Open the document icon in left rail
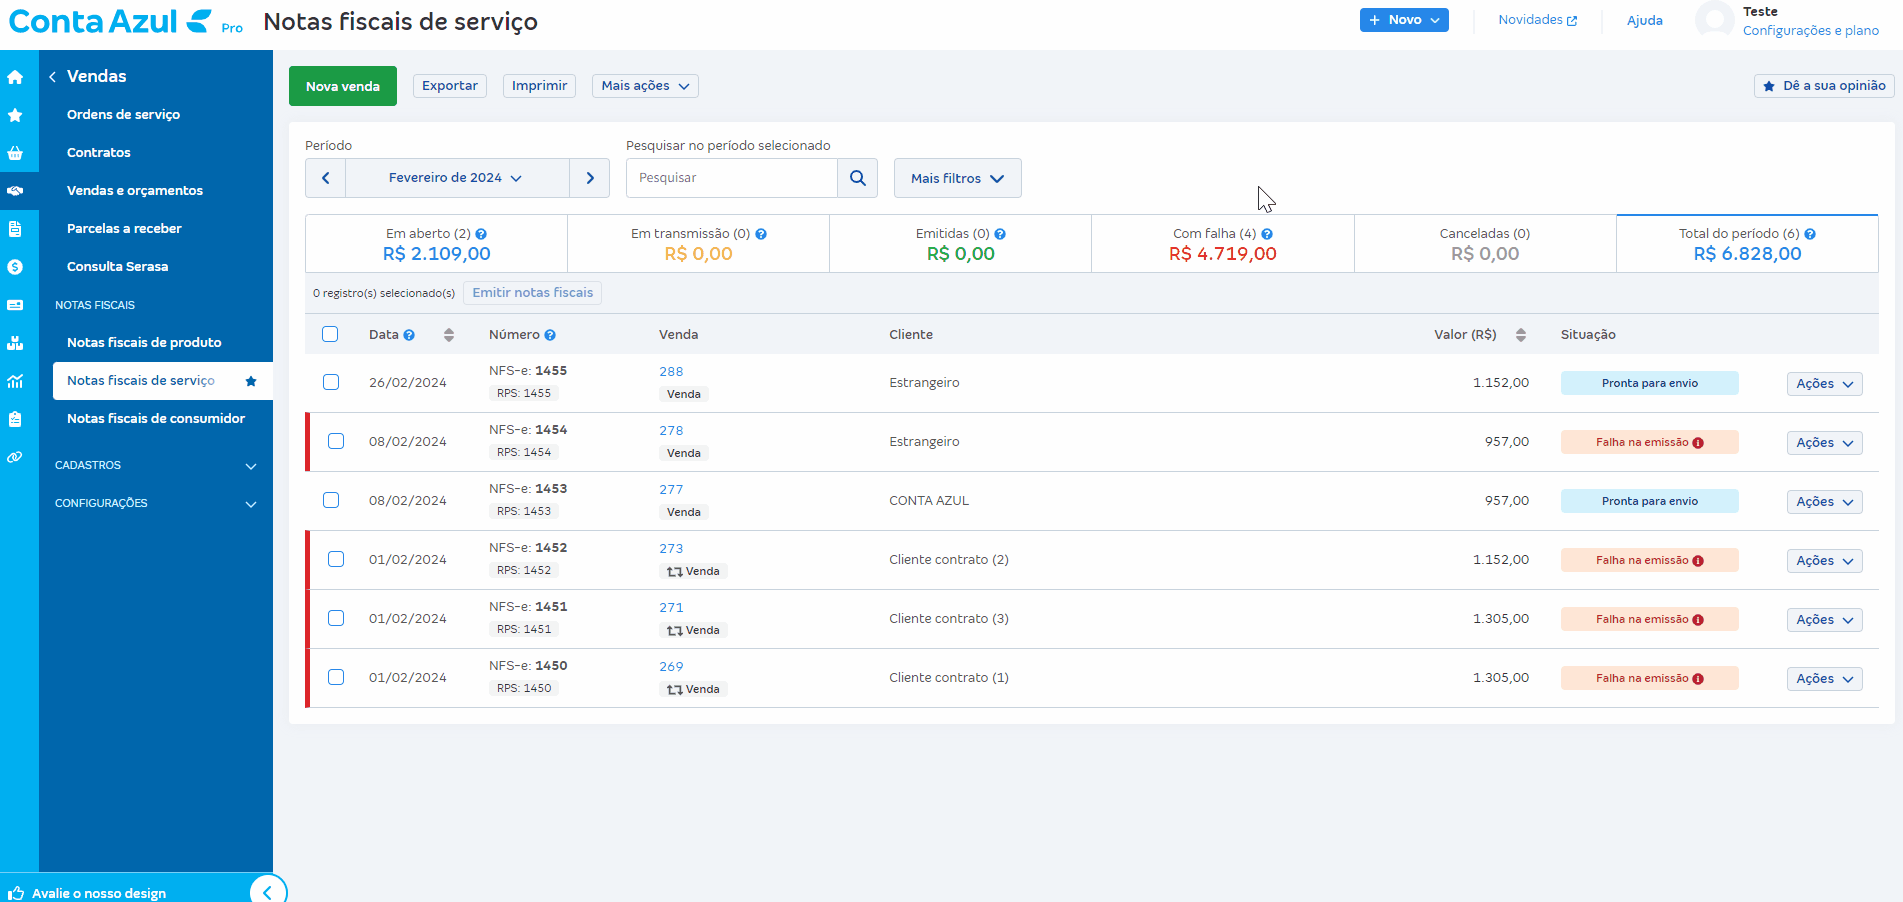Image resolution: width=1903 pixels, height=902 pixels. (15, 229)
